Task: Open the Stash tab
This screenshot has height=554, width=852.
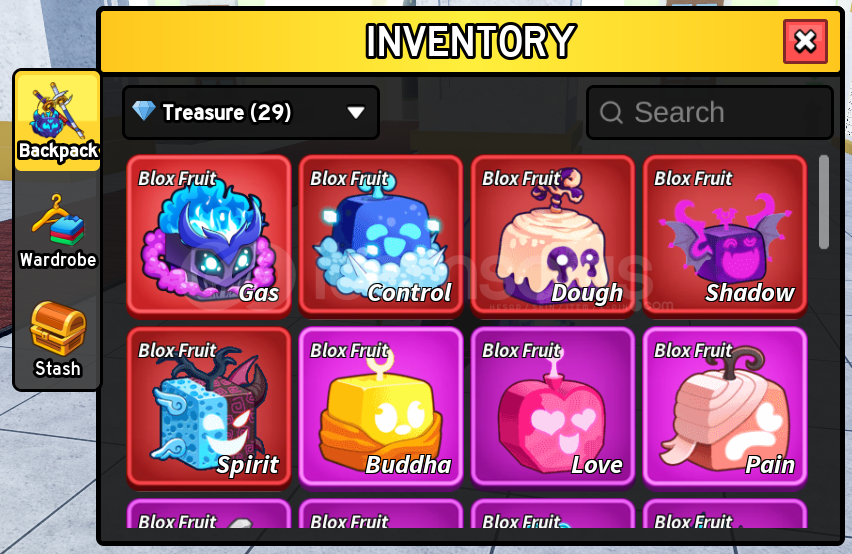Action: [58, 340]
